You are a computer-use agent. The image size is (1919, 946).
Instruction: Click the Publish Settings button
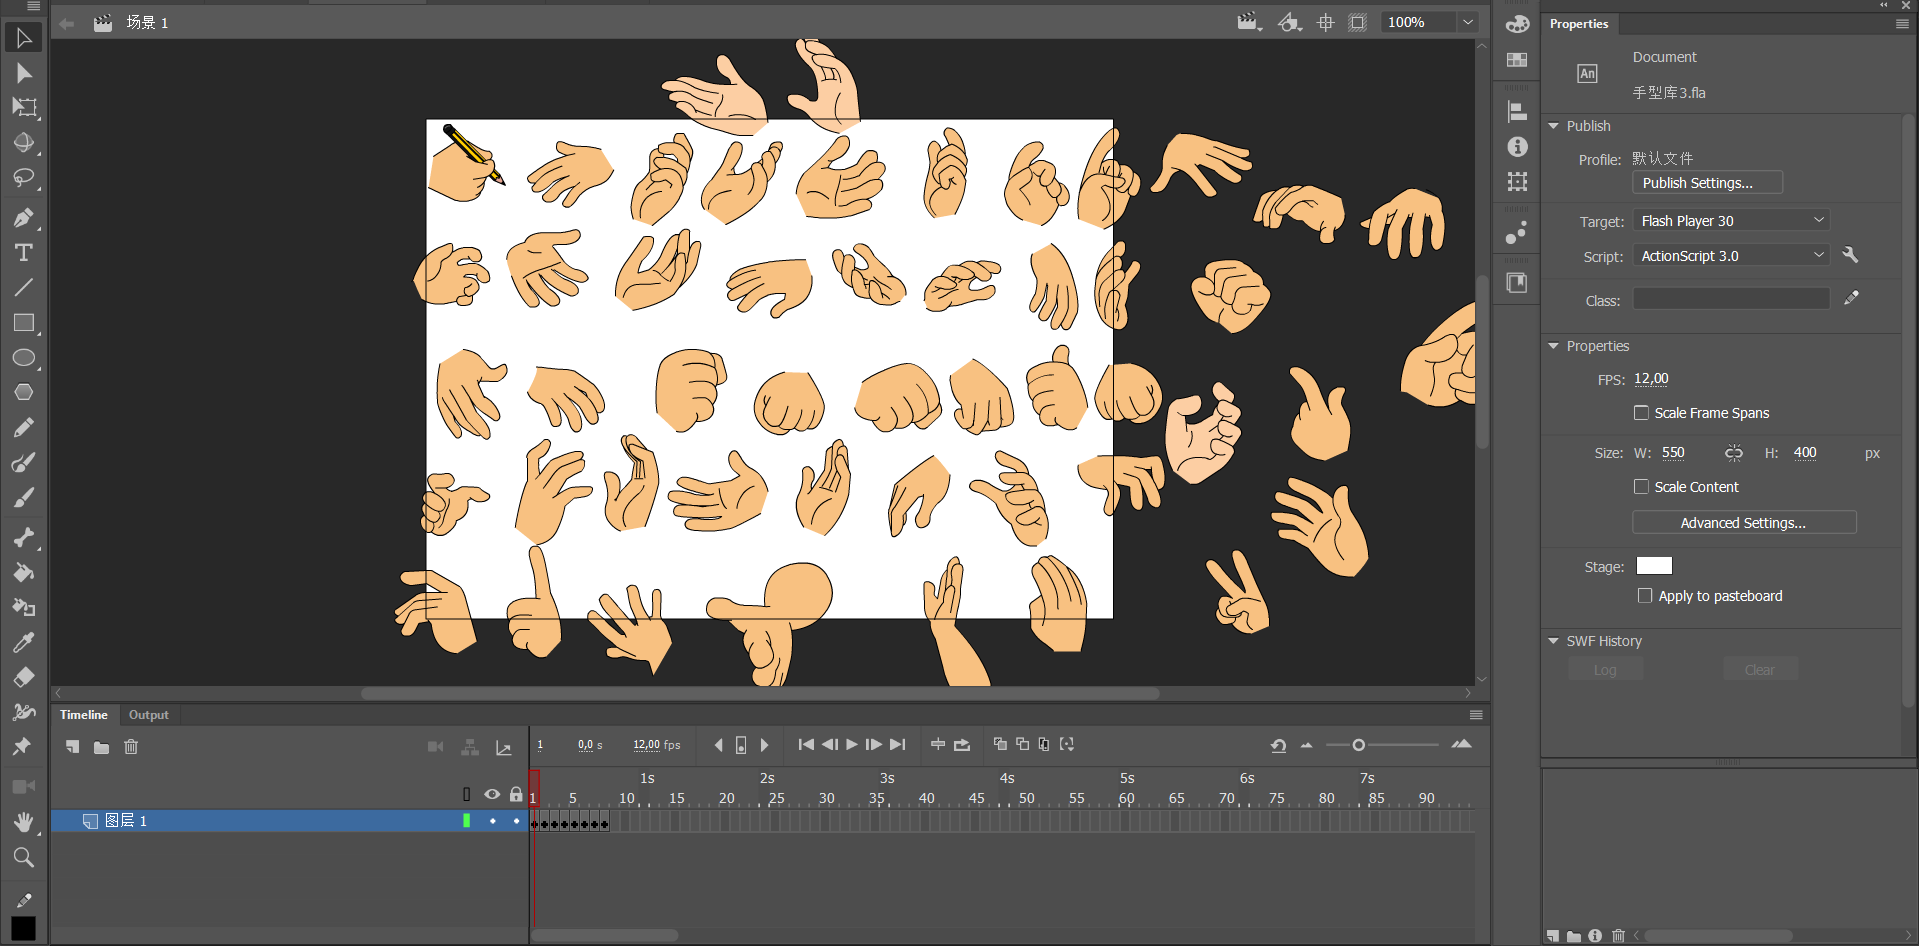[1707, 183]
